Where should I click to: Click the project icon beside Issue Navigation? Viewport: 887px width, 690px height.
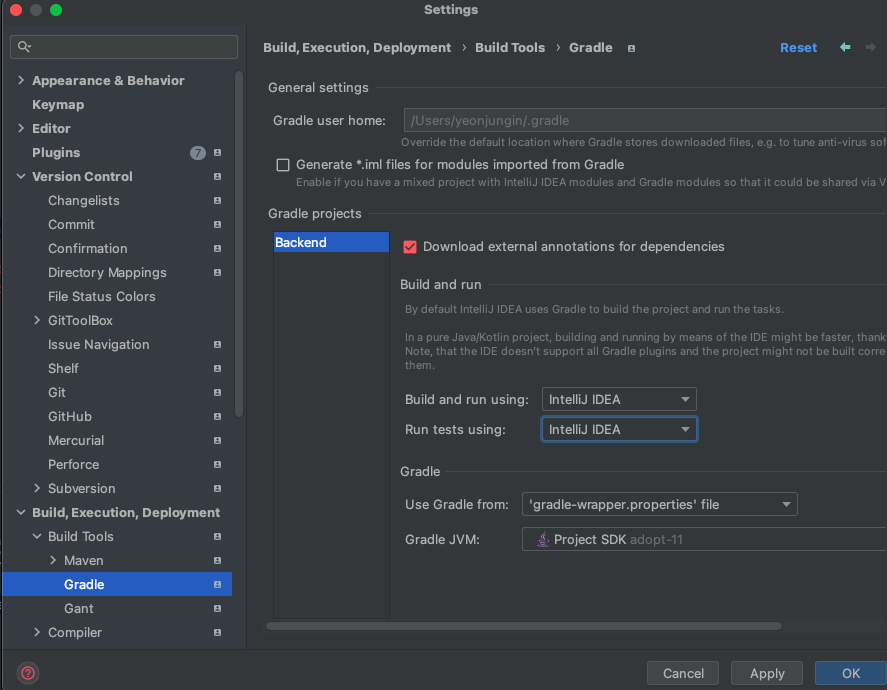tap(217, 344)
